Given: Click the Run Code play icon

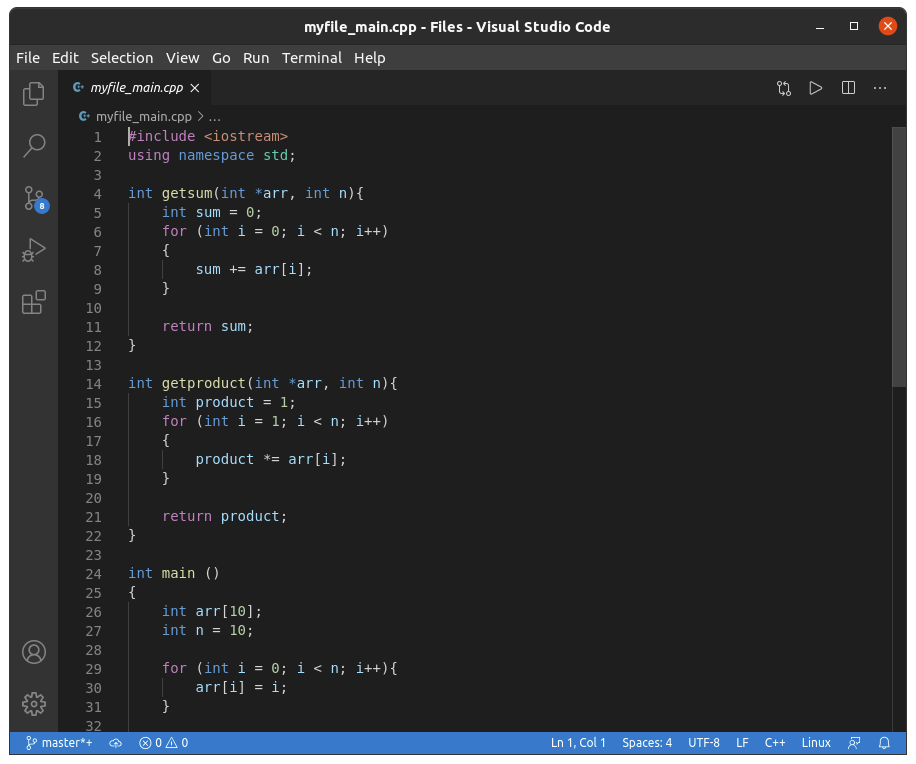Looking at the screenshot, I should (x=816, y=88).
